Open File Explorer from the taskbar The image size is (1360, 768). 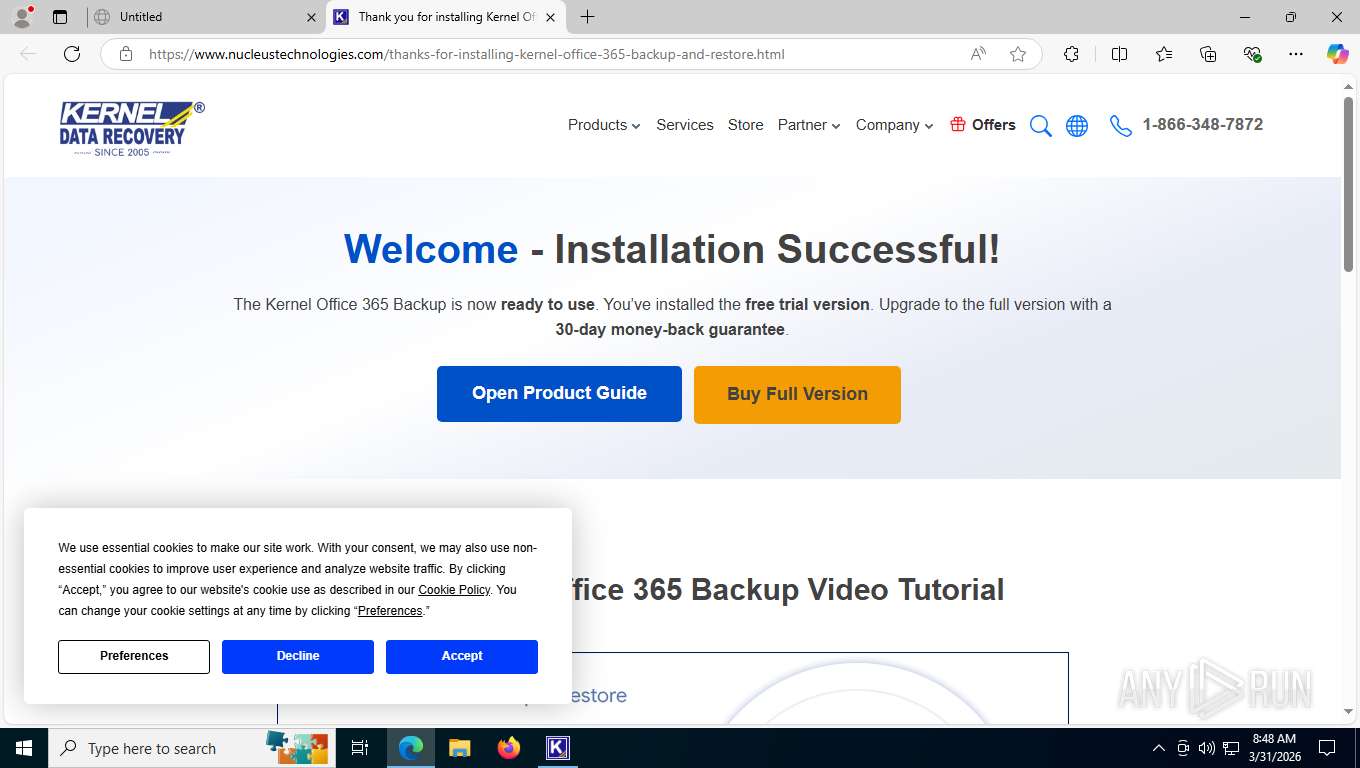[x=459, y=748]
